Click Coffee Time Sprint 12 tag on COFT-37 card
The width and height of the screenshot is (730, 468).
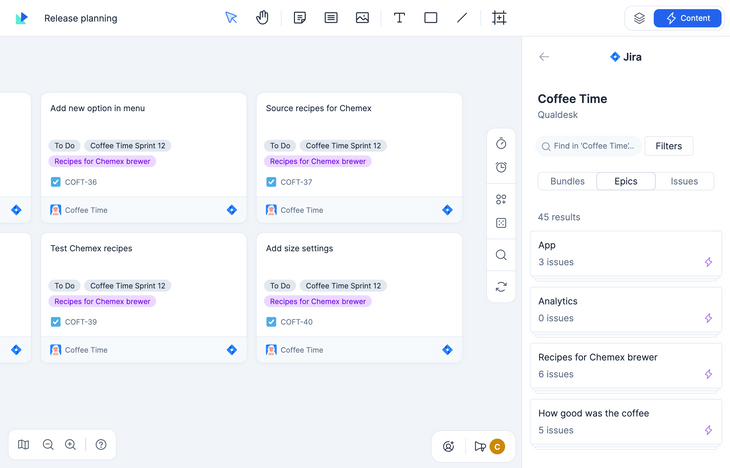[343, 146]
